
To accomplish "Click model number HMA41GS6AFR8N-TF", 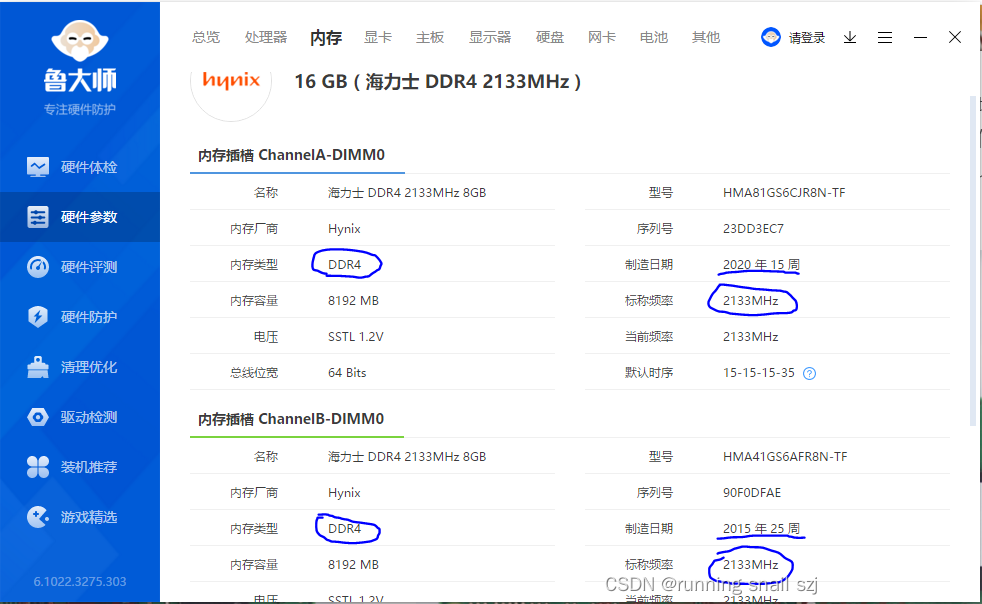I will (x=785, y=457).
